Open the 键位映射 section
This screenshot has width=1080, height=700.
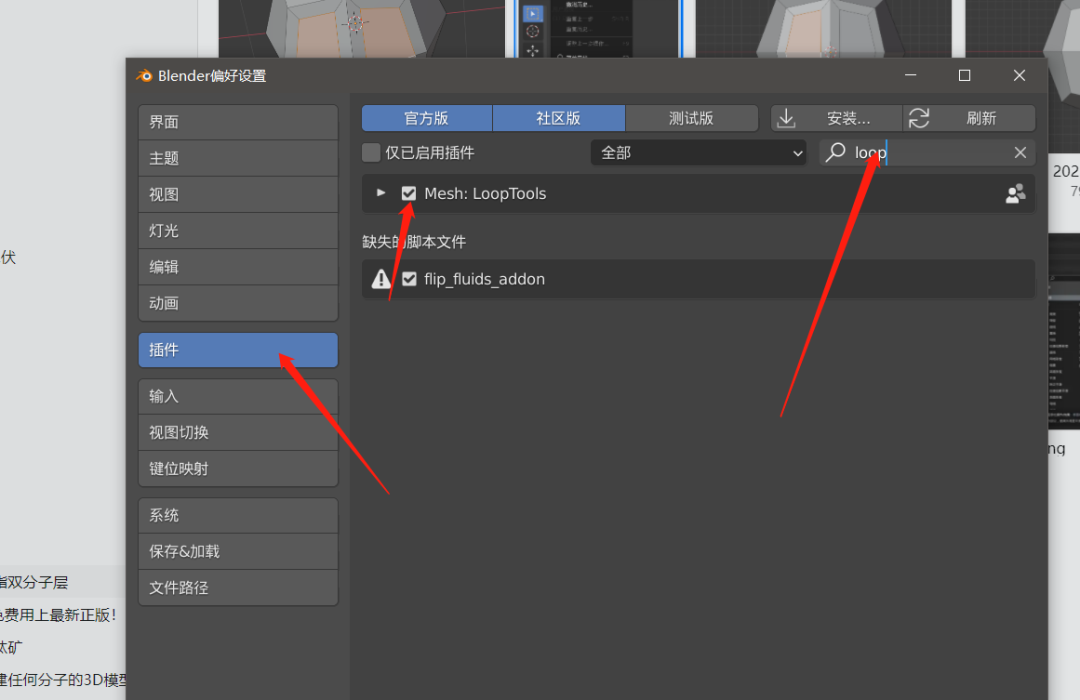[238, 469]
